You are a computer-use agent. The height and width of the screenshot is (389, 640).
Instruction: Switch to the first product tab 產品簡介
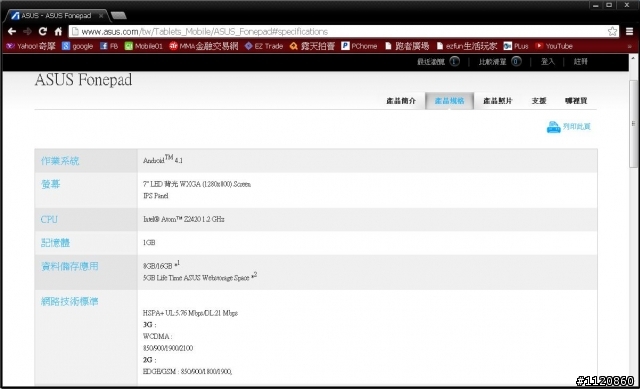coord(401,101)
